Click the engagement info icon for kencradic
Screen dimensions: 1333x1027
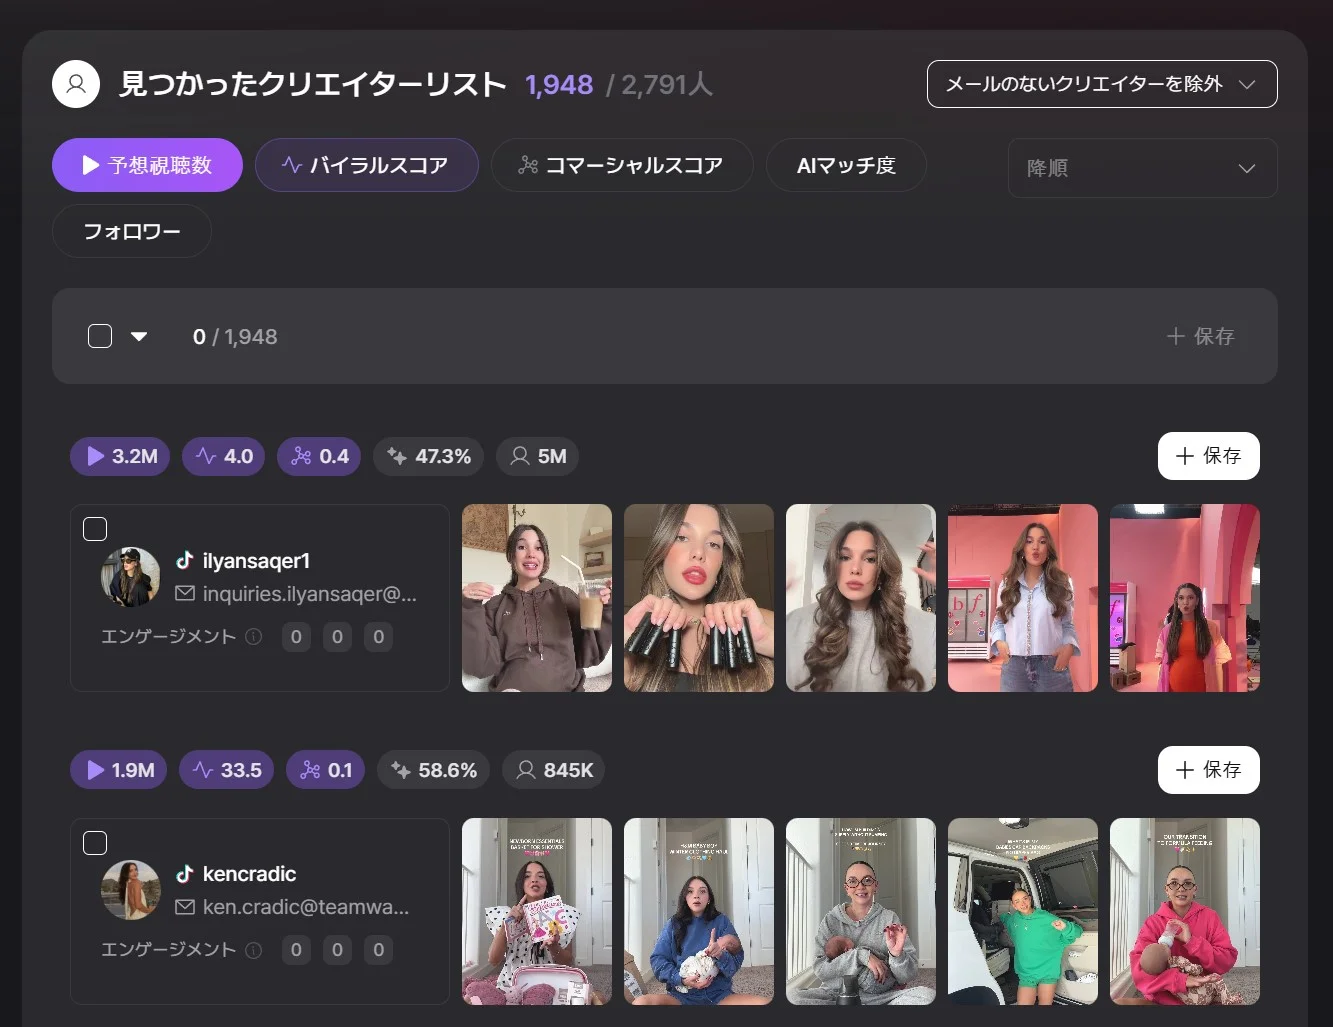pyautogui.click(x=253, y=950)
